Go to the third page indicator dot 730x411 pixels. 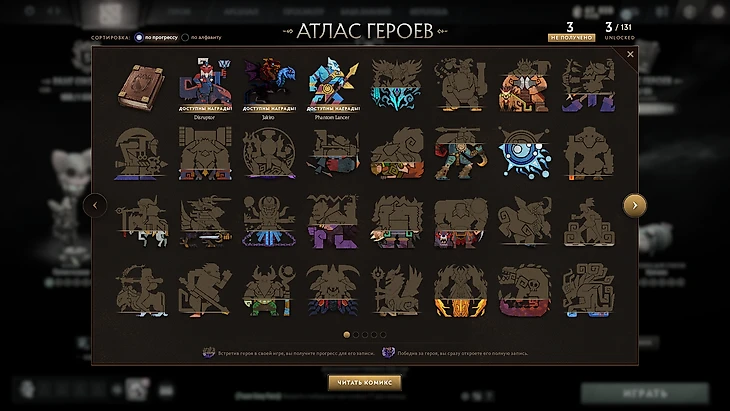point(365,335)
